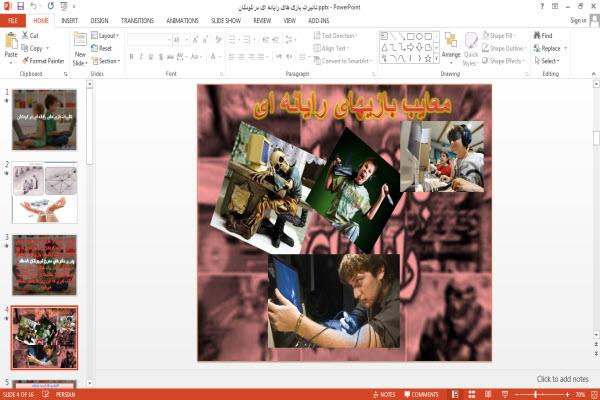Collapse the ribbon with the arrow

[593, 74]
